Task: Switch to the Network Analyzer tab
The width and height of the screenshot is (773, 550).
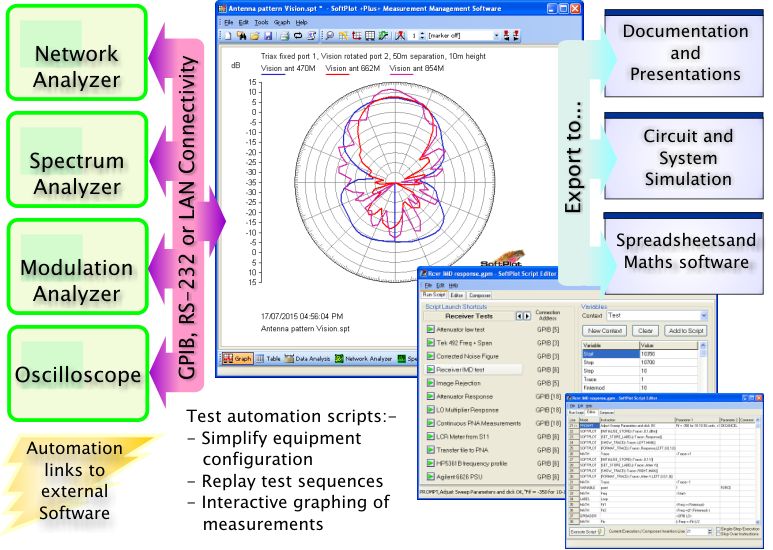Action: (x=363, y=359)
